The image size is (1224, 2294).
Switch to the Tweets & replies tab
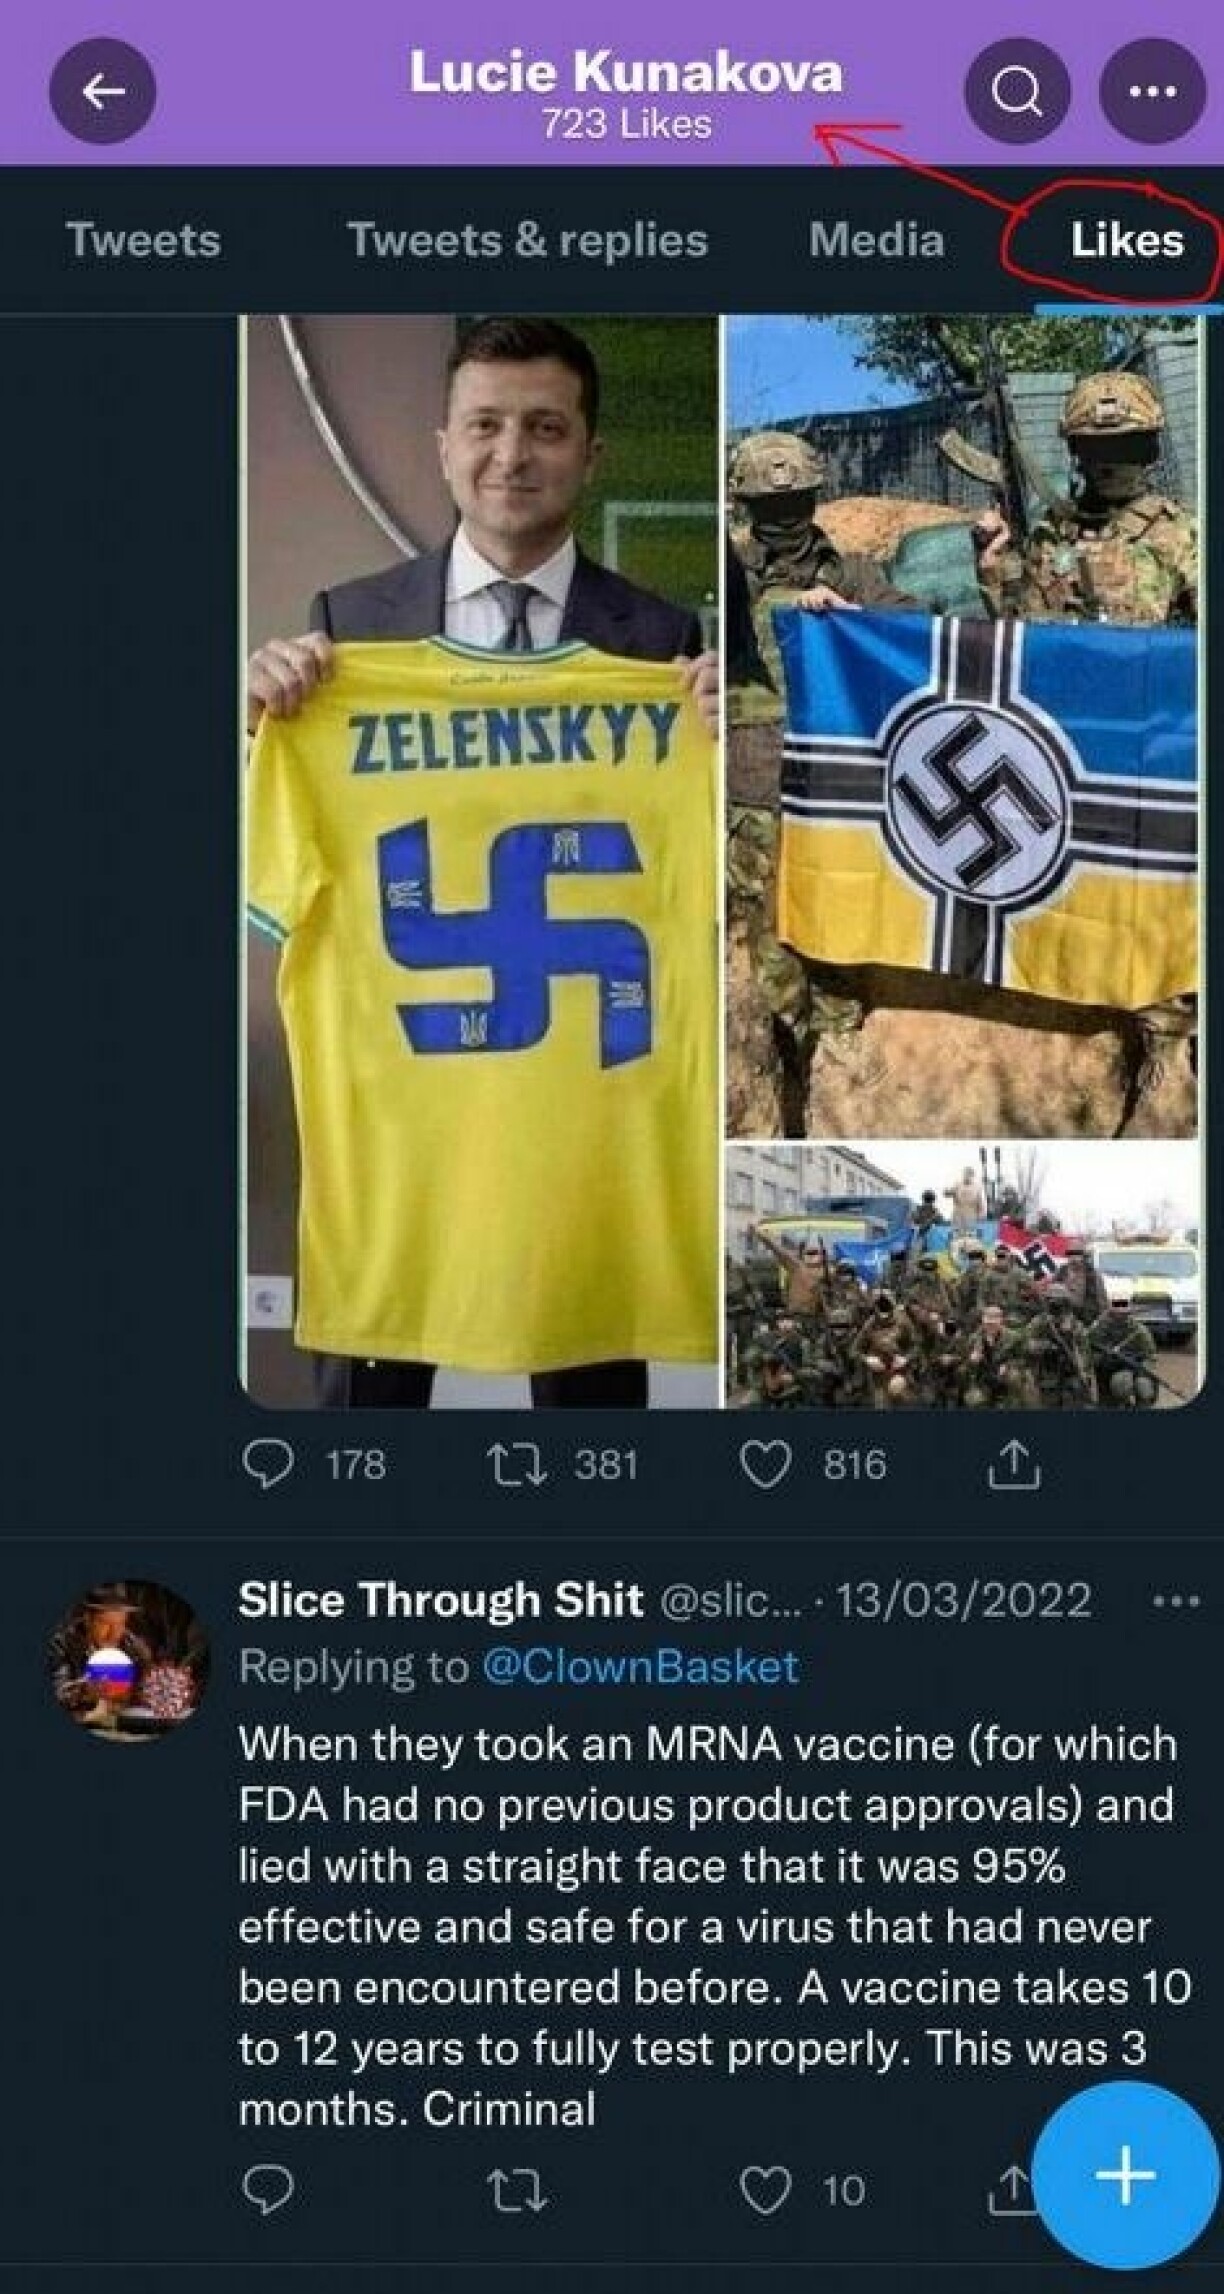527,240
